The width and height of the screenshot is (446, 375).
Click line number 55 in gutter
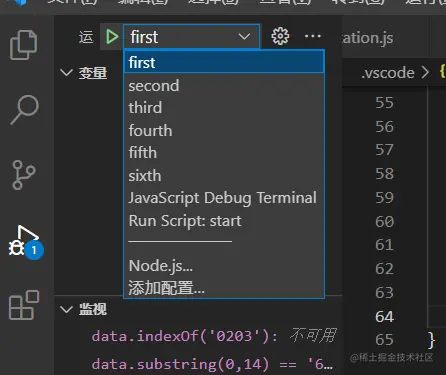[384, 102]
